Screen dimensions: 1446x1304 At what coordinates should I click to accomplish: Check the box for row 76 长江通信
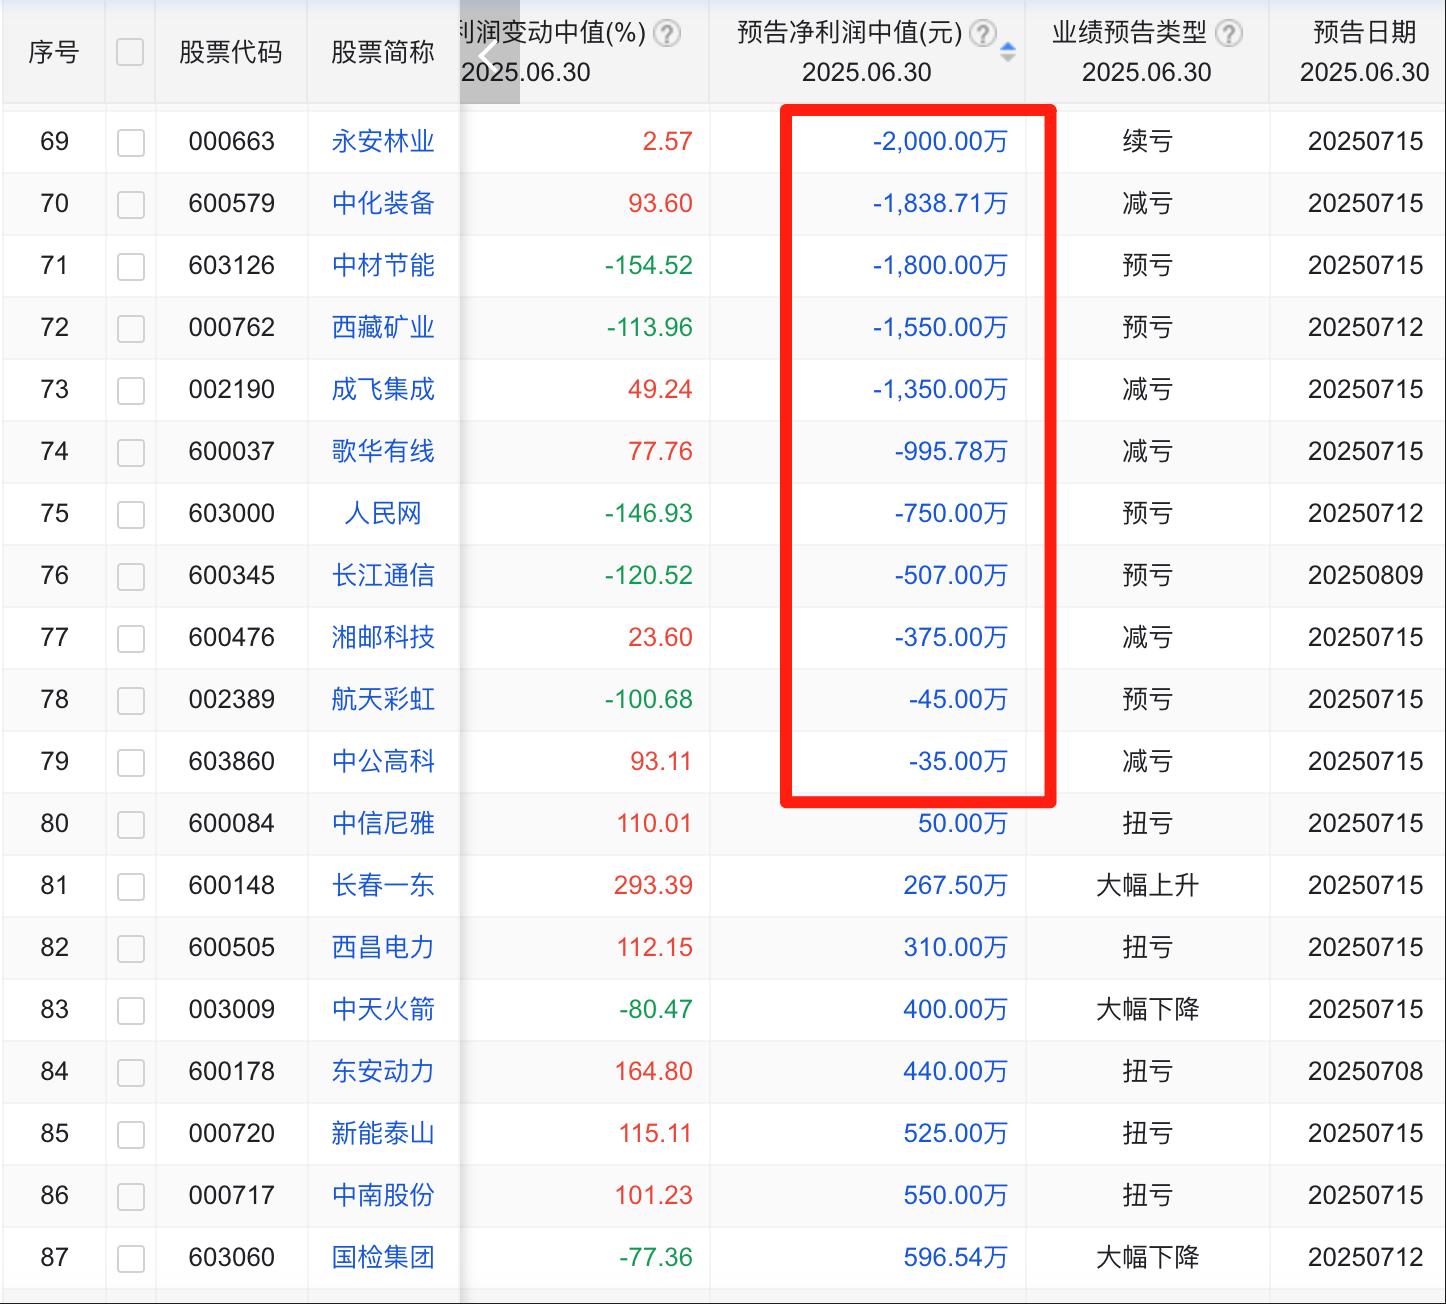131,577
